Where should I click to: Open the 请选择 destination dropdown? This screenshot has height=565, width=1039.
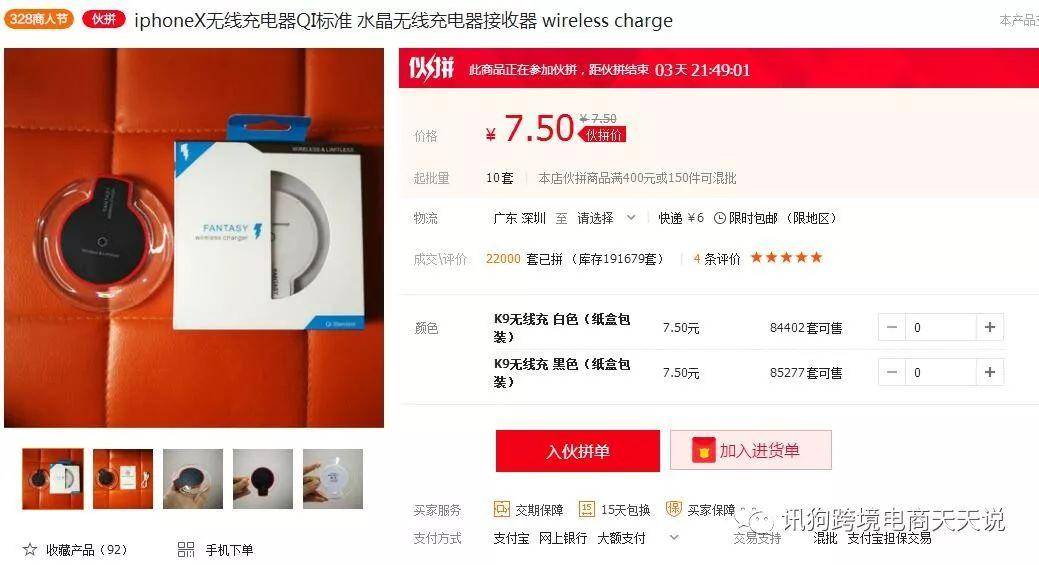pos(606,218)
